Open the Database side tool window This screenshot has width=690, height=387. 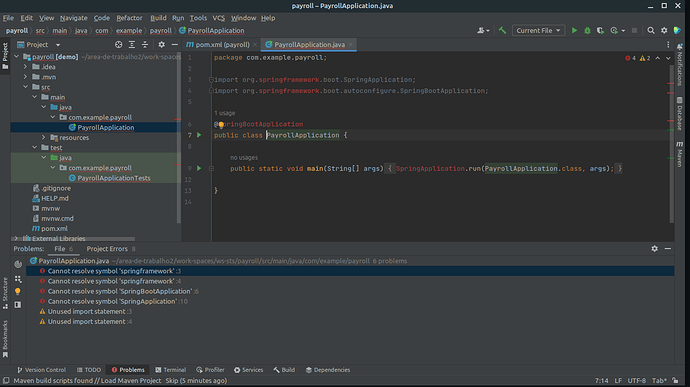pyautogui.click(x=680, y=113)
